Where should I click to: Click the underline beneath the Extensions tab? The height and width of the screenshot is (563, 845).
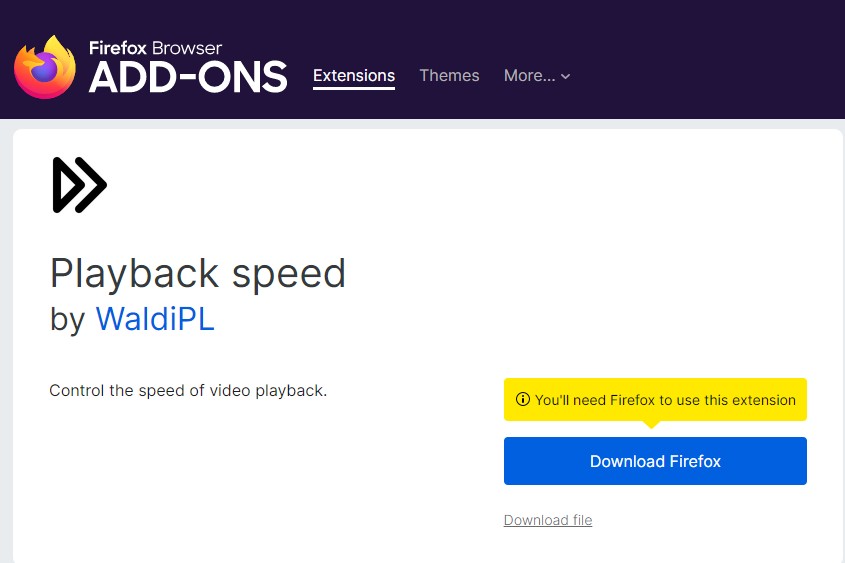point(354,90)
